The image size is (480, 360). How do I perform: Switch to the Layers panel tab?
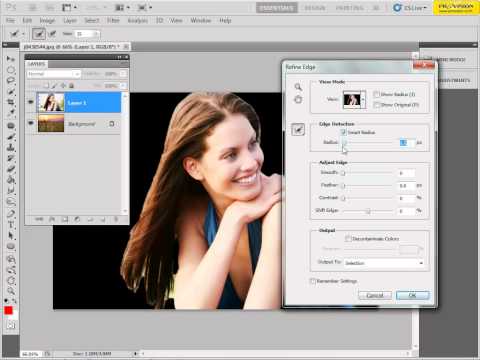pyautogui.click(x=36, y=64)
